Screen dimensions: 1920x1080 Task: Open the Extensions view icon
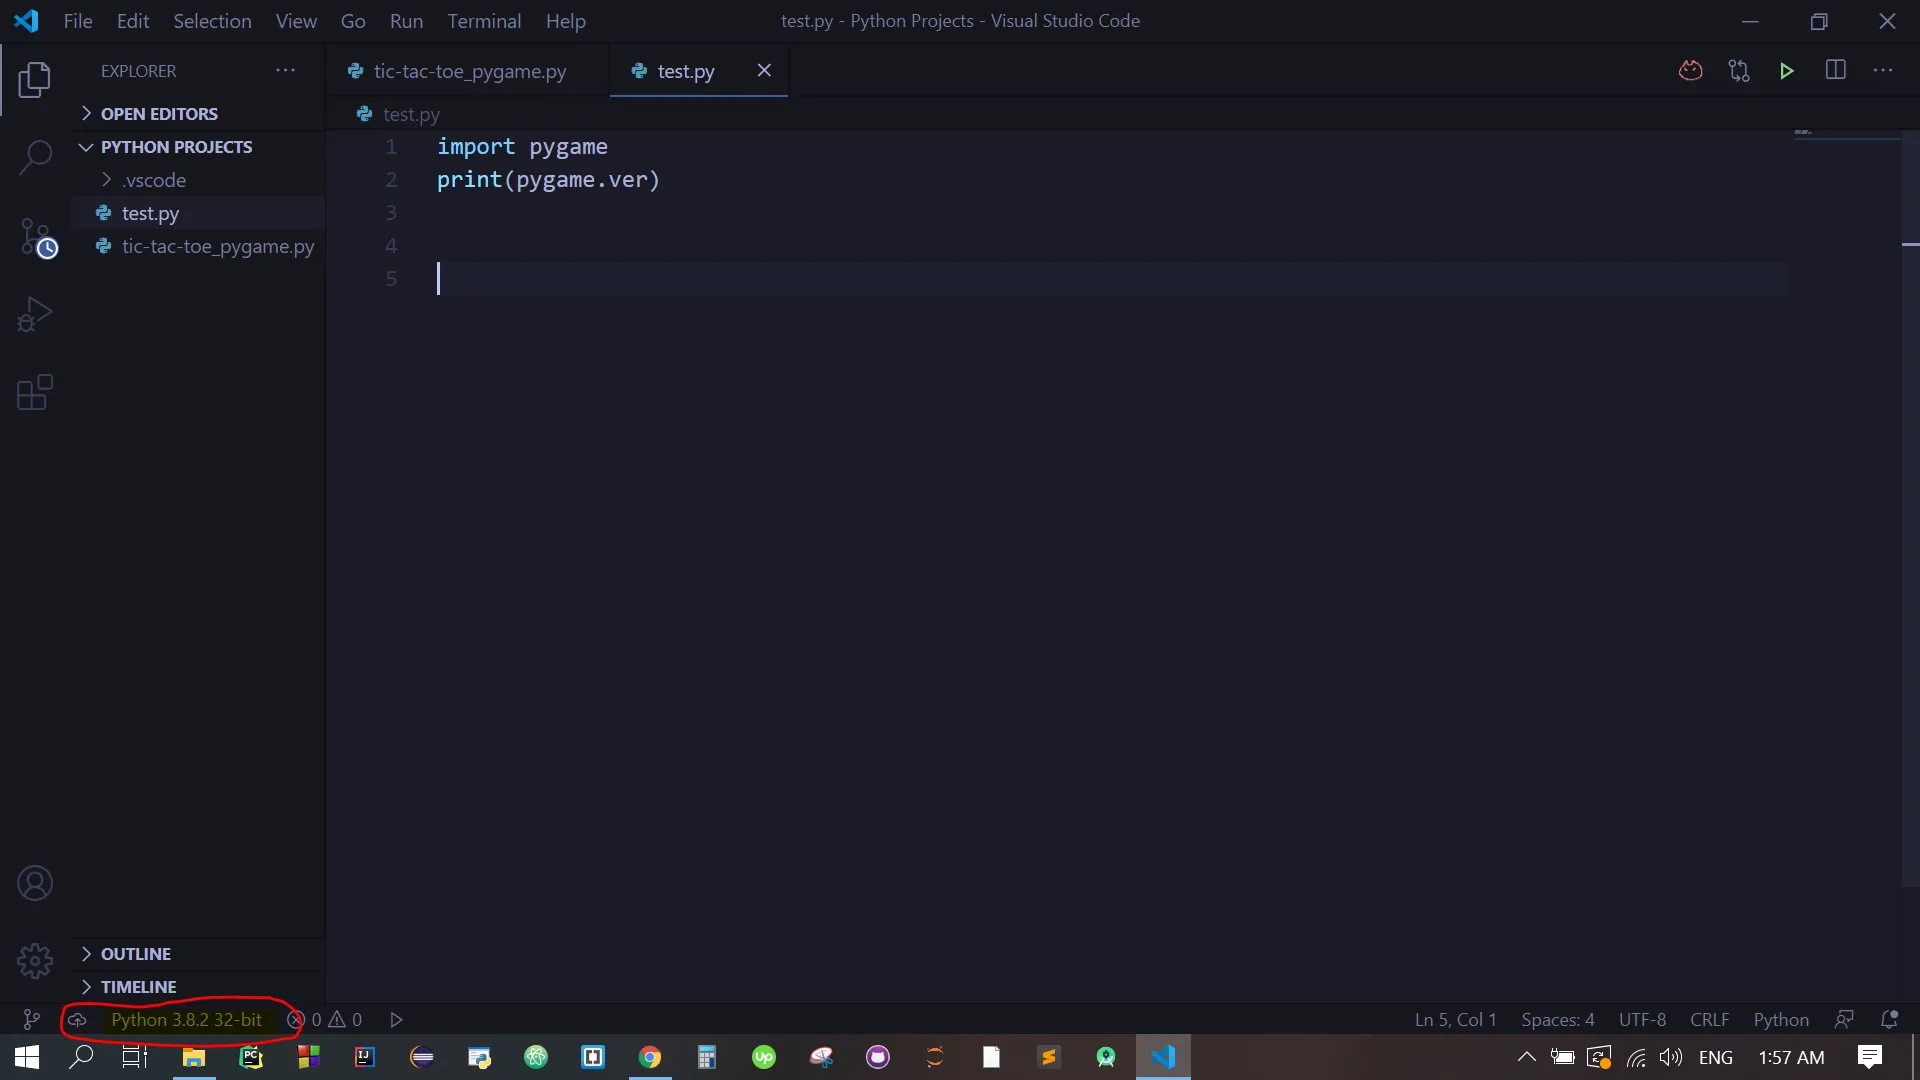pyautogui.click(x=35, y=393)
